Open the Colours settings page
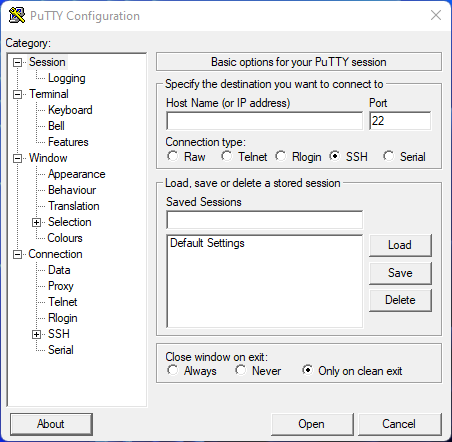Viewport: 452px width, 442px height. point(65,238)
